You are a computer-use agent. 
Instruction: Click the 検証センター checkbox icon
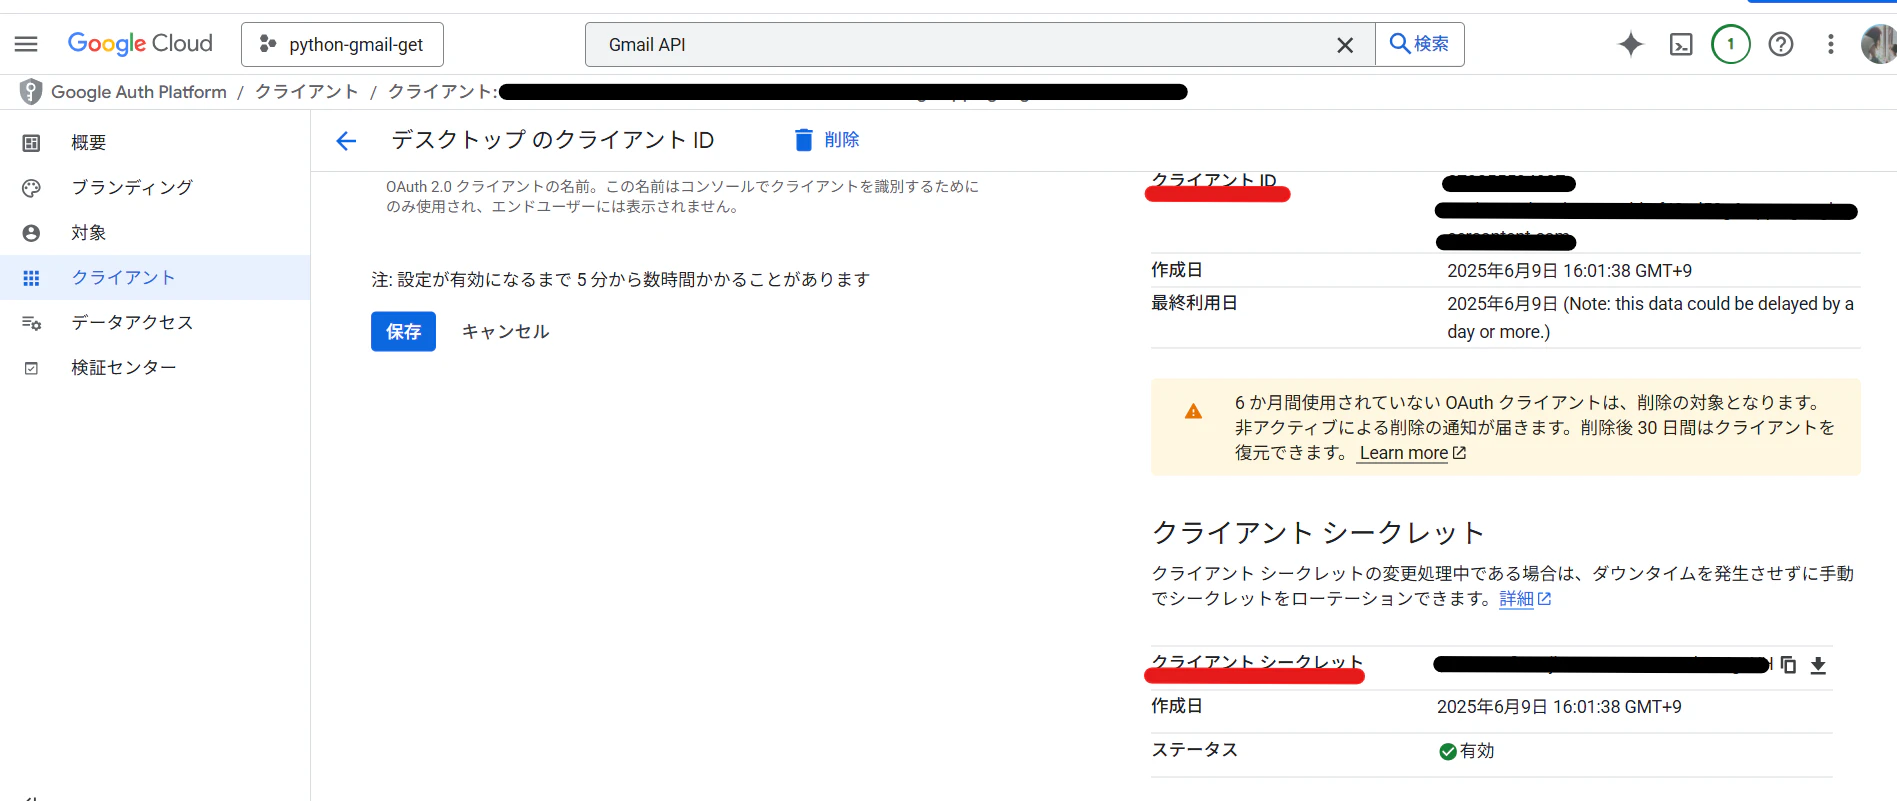point(31,368)
